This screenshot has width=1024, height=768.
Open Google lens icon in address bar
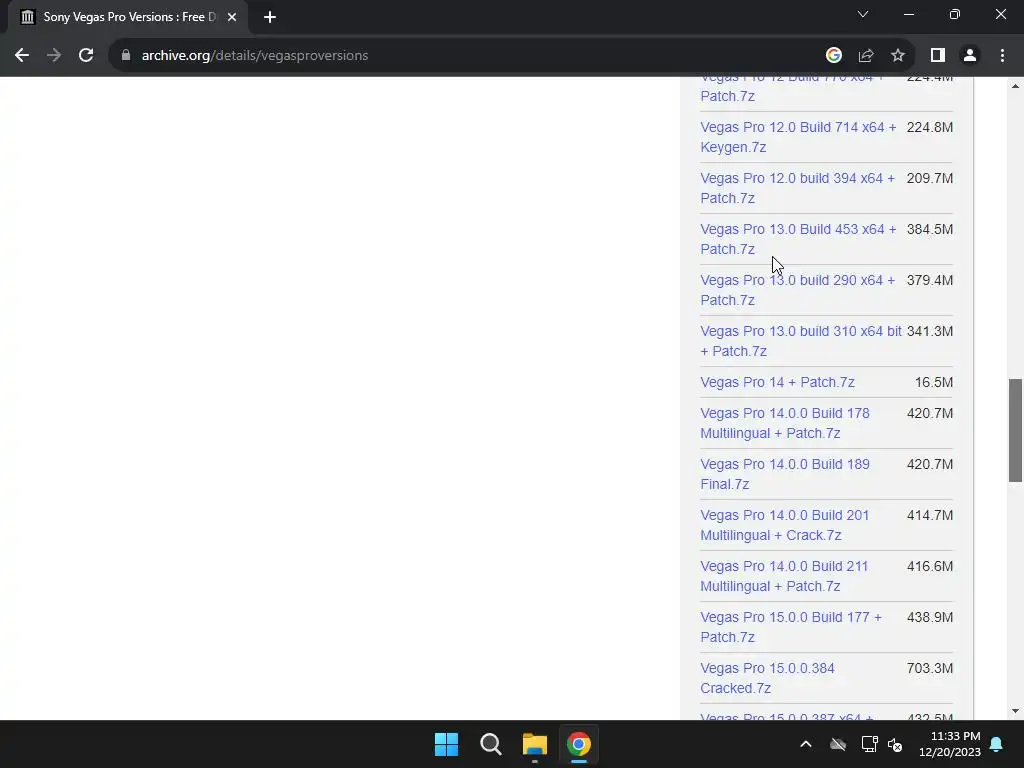pyautogui.click(x=833, y=56)
